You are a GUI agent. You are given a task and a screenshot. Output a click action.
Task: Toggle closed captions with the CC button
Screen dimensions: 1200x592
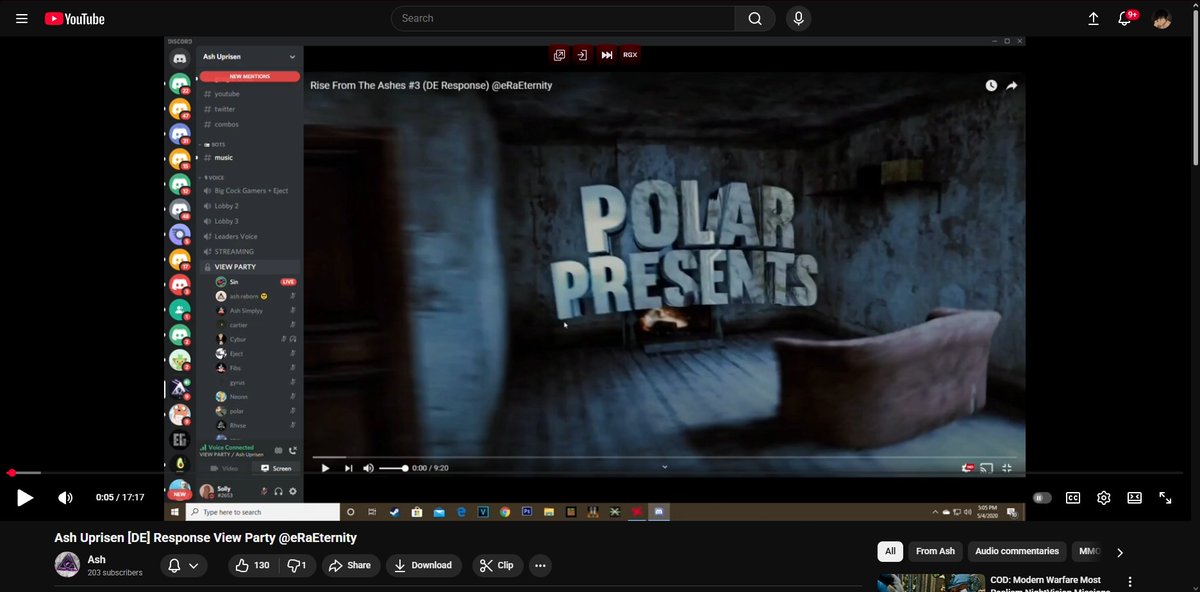click(x=1073, y=497)
